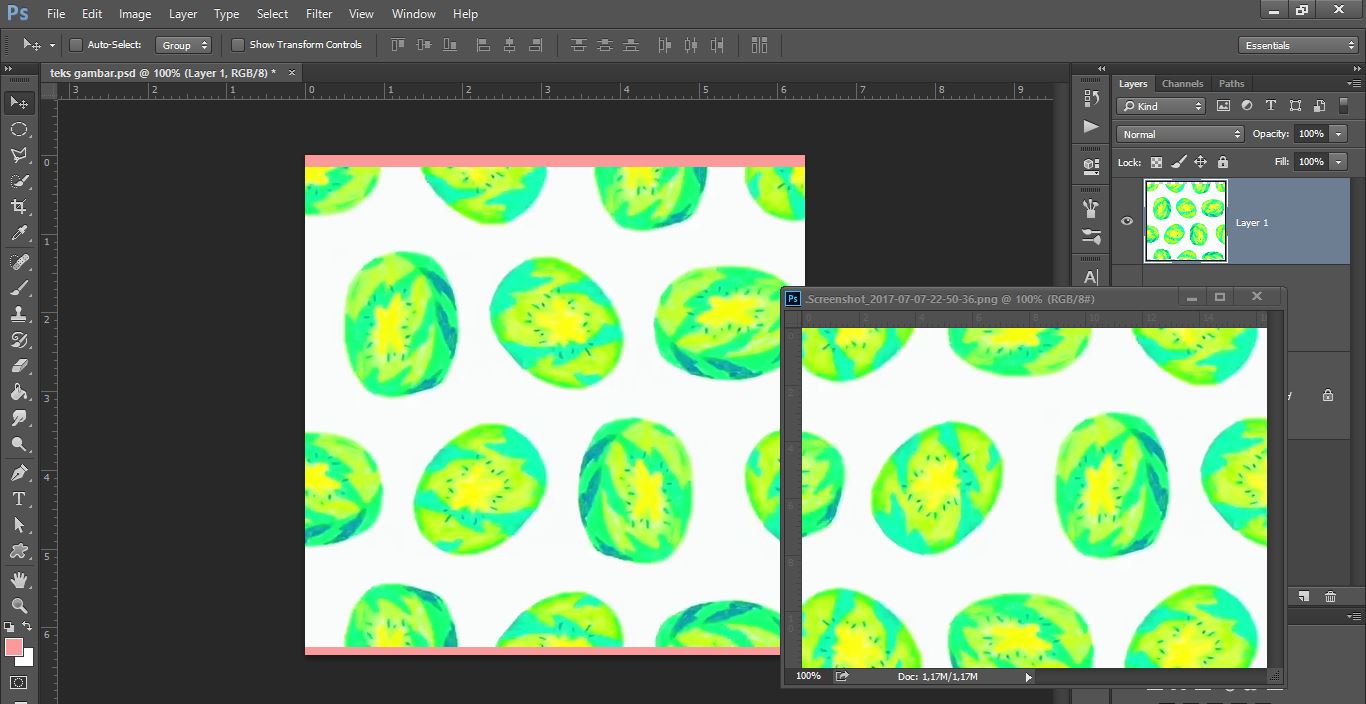Screen dimensions: 1366x704
Task: Click the Layer 1 thumbnail
Action: [1185, 221]
